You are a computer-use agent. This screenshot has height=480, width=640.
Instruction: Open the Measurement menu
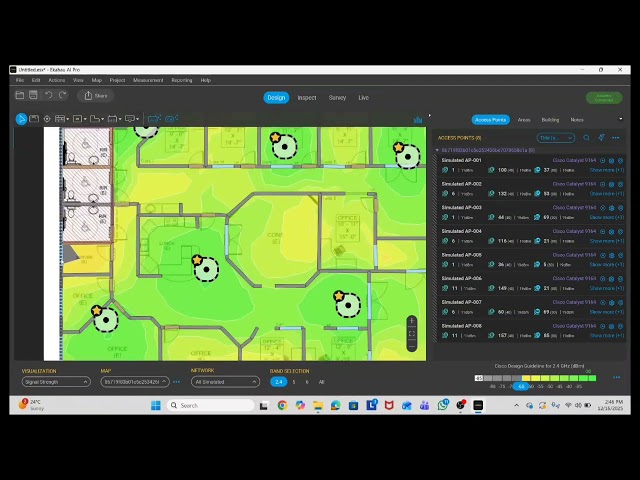point(148,80)
